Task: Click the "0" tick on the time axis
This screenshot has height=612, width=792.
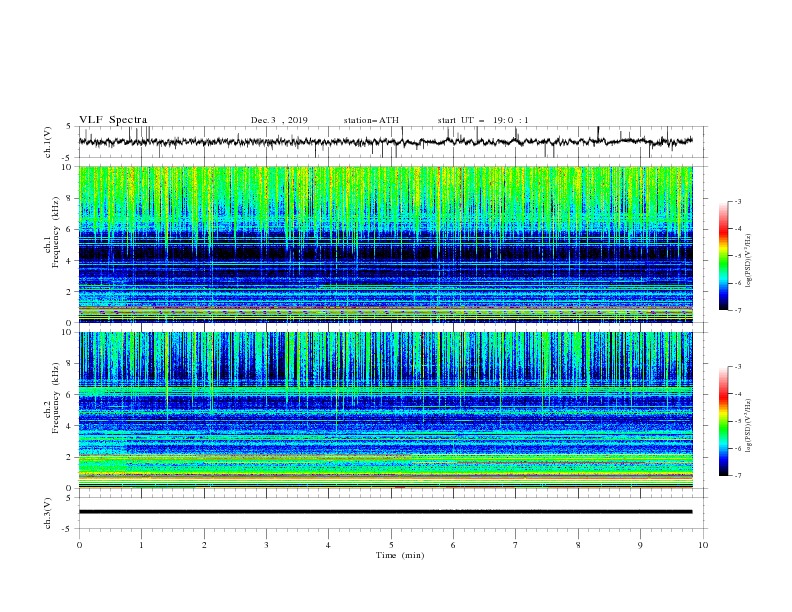Action: tap(79, 545)
